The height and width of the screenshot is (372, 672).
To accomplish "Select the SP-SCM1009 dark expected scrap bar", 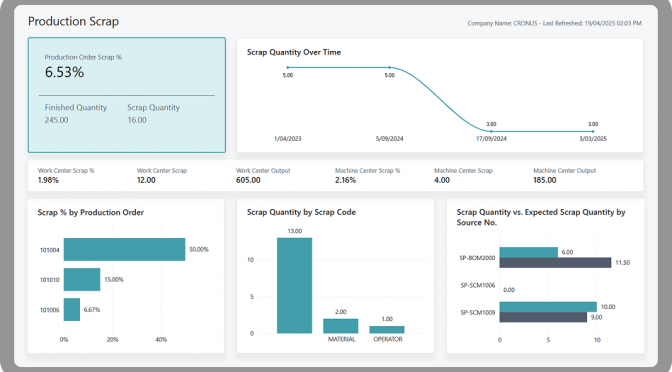I will 543,317.
